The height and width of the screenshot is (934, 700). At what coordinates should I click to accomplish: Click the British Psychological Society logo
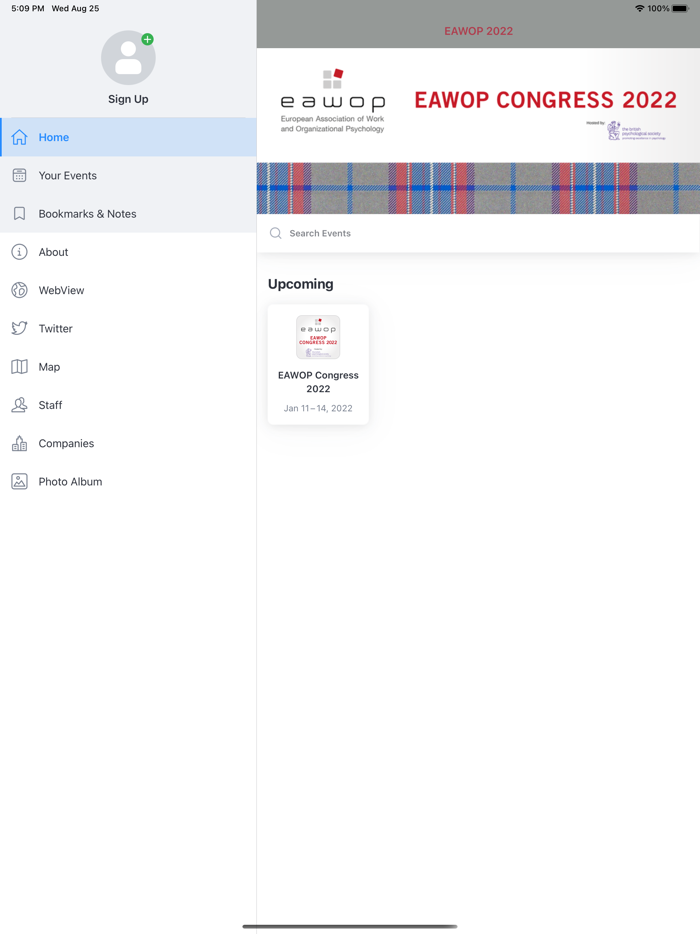636,131
